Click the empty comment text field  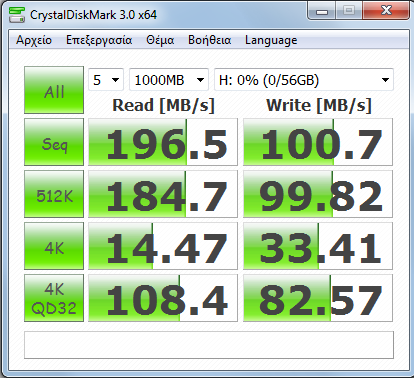tap(209, 345)
